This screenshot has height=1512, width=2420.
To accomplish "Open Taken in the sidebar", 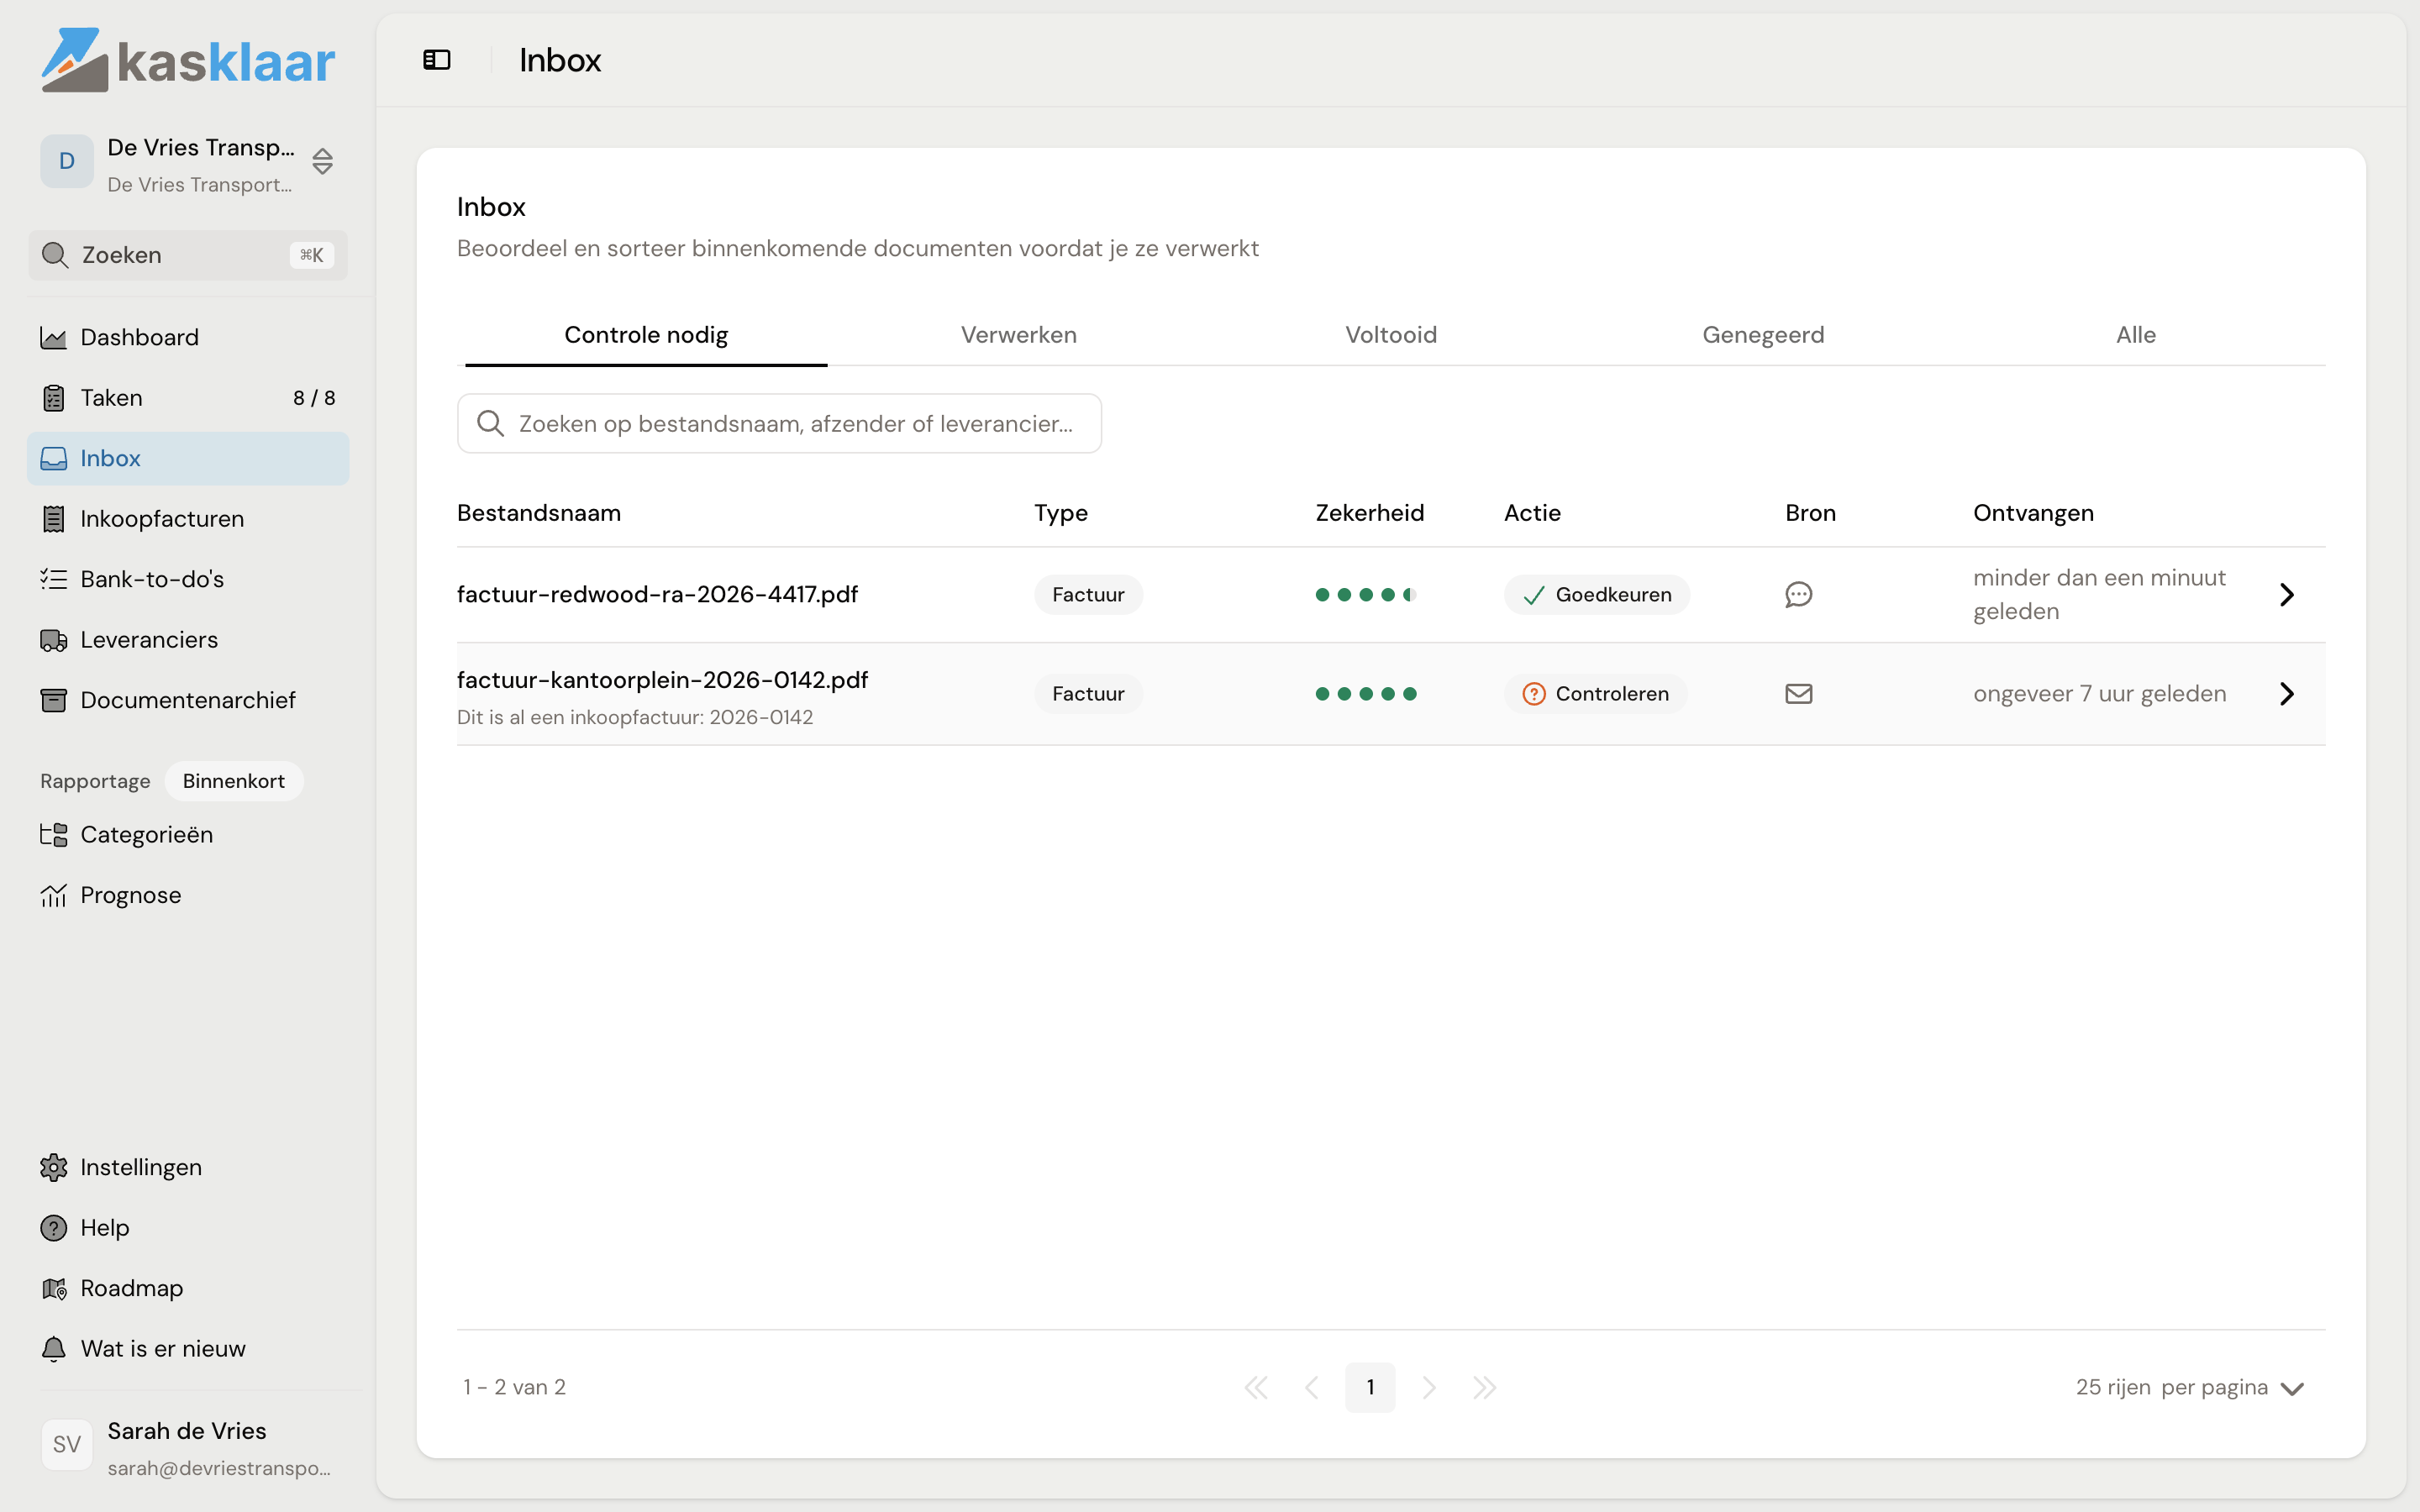I will point(188,398).
